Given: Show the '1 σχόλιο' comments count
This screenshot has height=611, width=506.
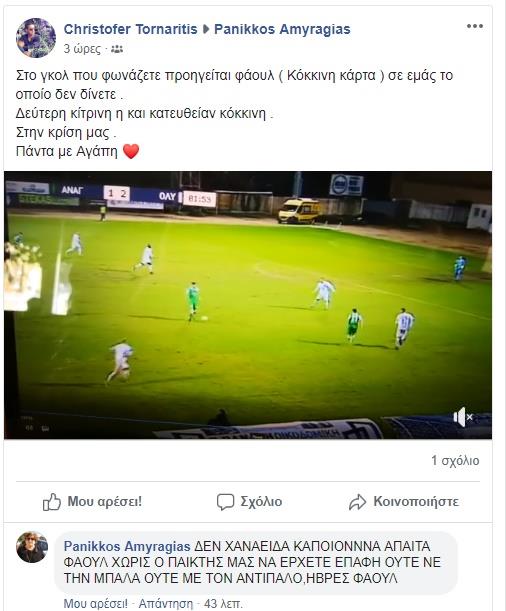Looking at the screenshot, I should pos(455,461).
